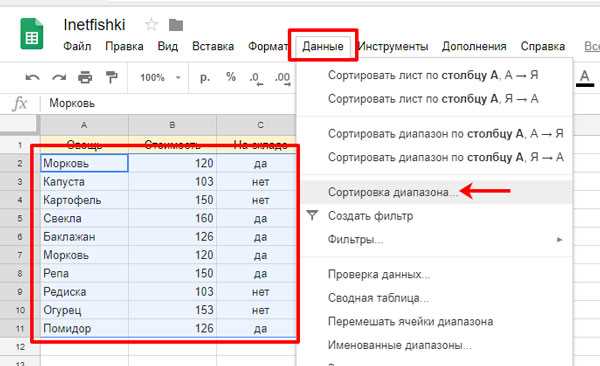The width and height of the screenshot is (600, 366).
Task: Click the Картофель cell
Action: tap(84, 200)
